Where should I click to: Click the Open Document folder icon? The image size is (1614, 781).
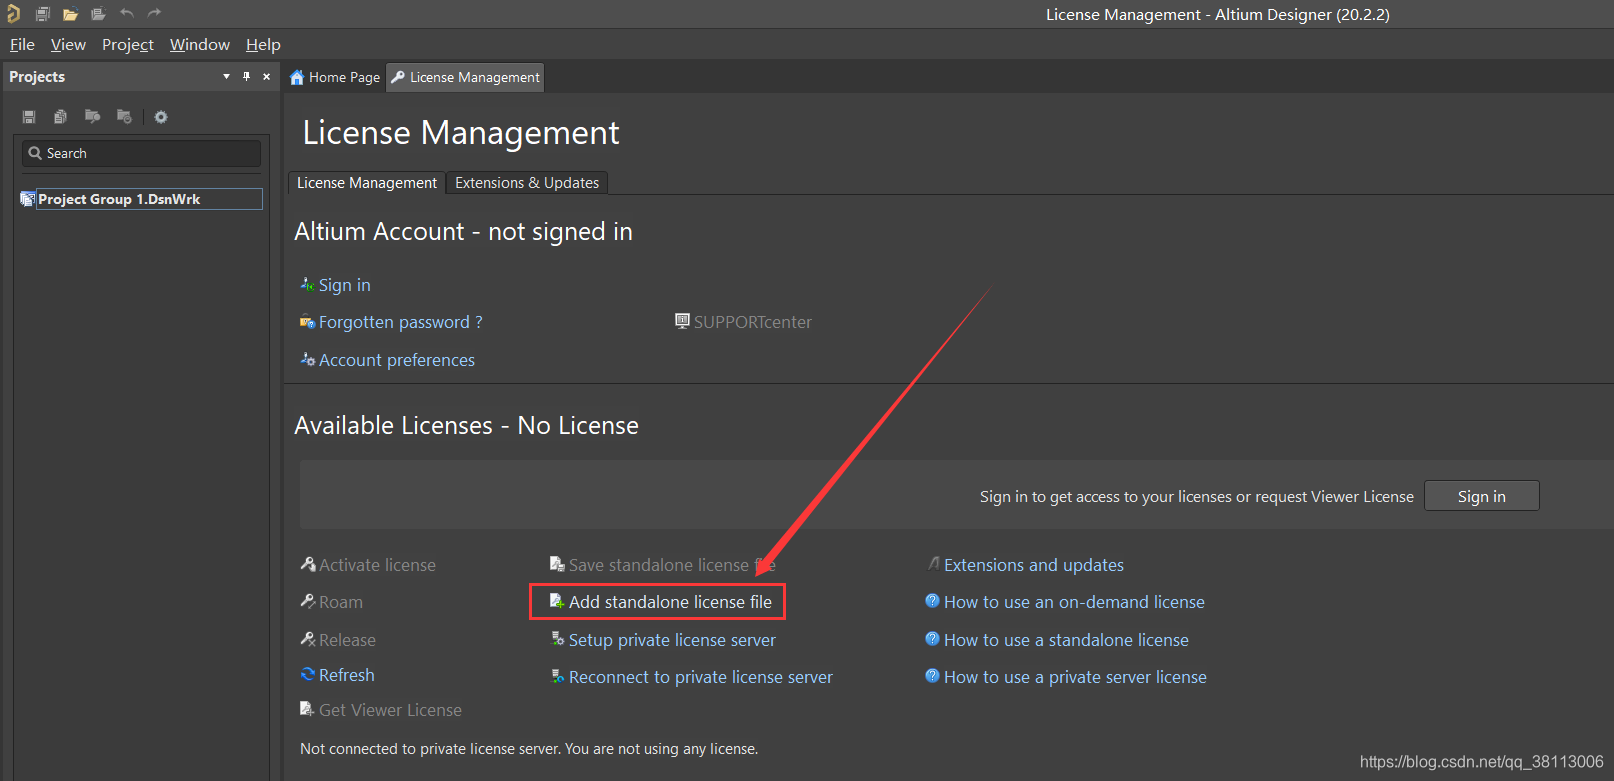pyautogui.click(x=70, y=14)
